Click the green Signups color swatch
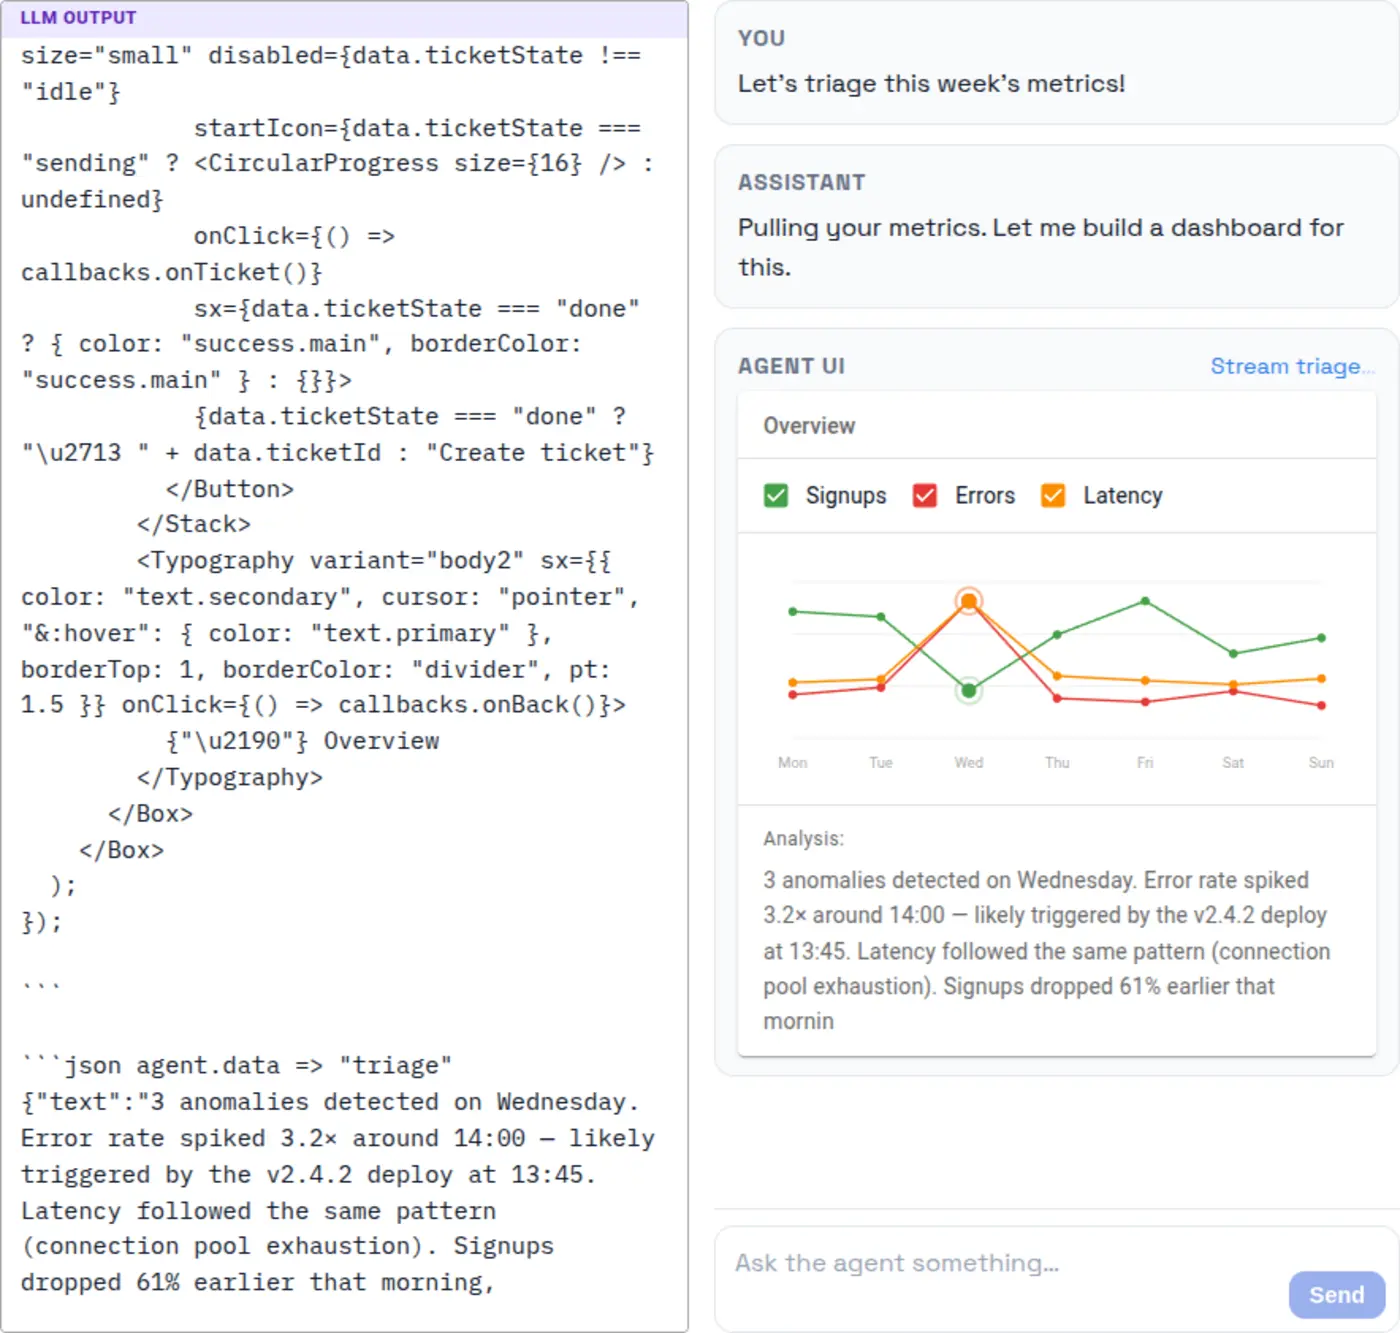This screenshot has width=1400, height=1333. [776, 495]
